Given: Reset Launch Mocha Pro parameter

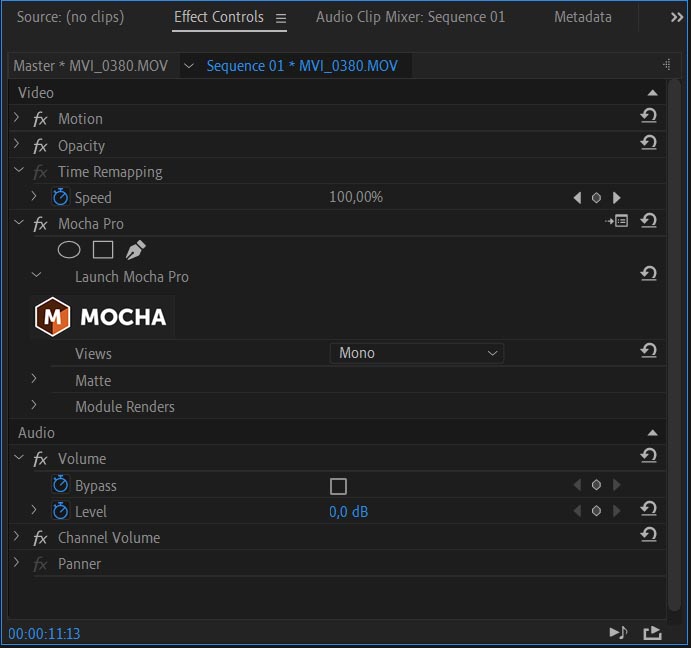Looking at the screenshot, I should [x=649, y=274].
